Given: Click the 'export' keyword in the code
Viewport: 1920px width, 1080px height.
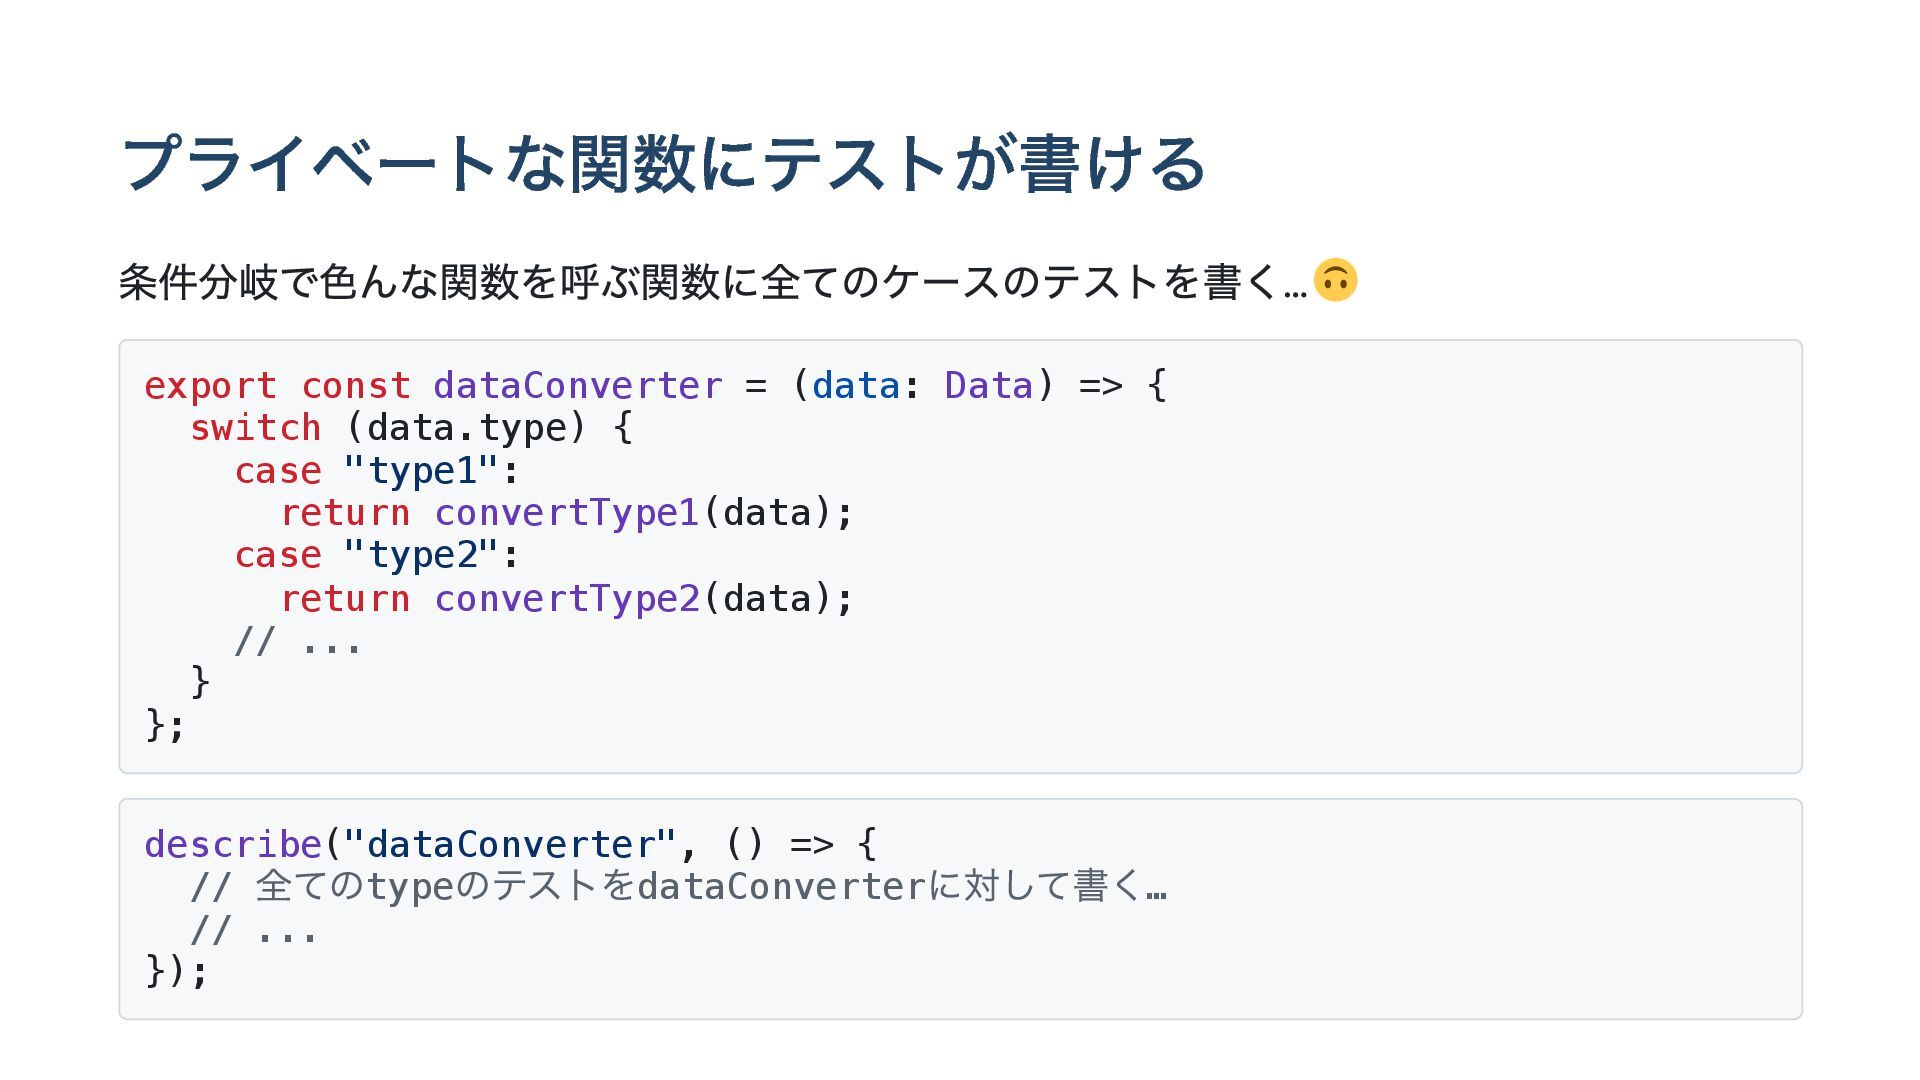Looking at the screenshot, I should click(210, 386).
